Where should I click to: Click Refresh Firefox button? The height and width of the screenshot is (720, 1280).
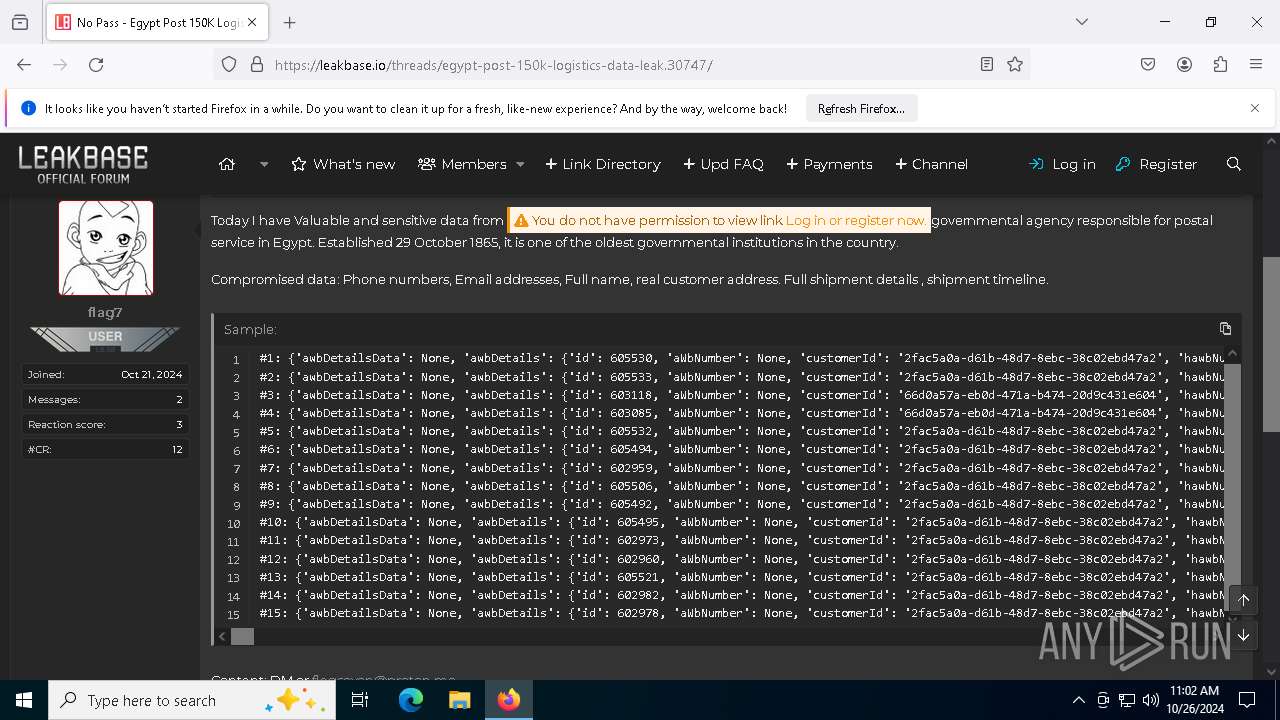click(861, 108)
